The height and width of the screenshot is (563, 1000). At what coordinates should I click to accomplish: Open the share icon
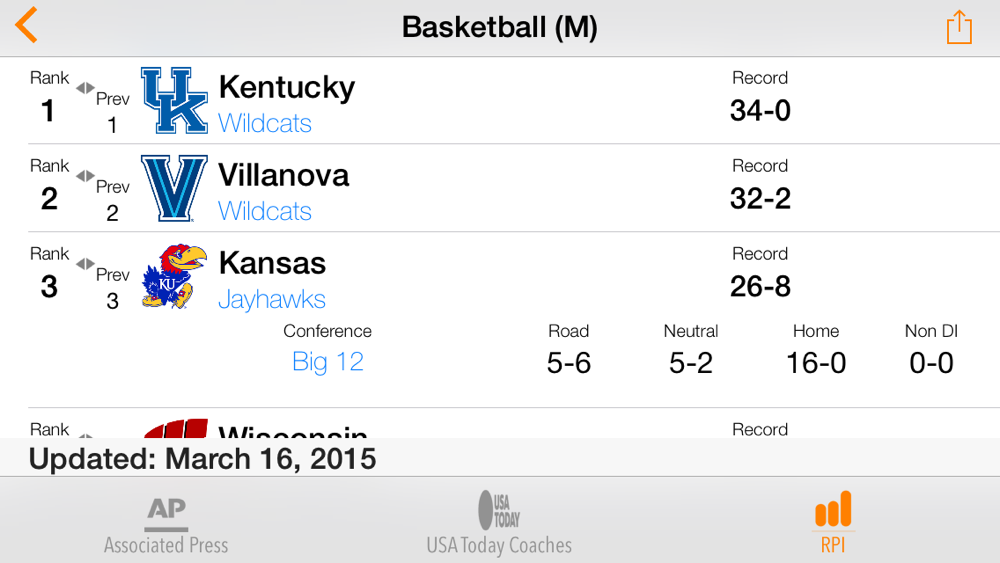pyautogui.click(x=959, y=27)
